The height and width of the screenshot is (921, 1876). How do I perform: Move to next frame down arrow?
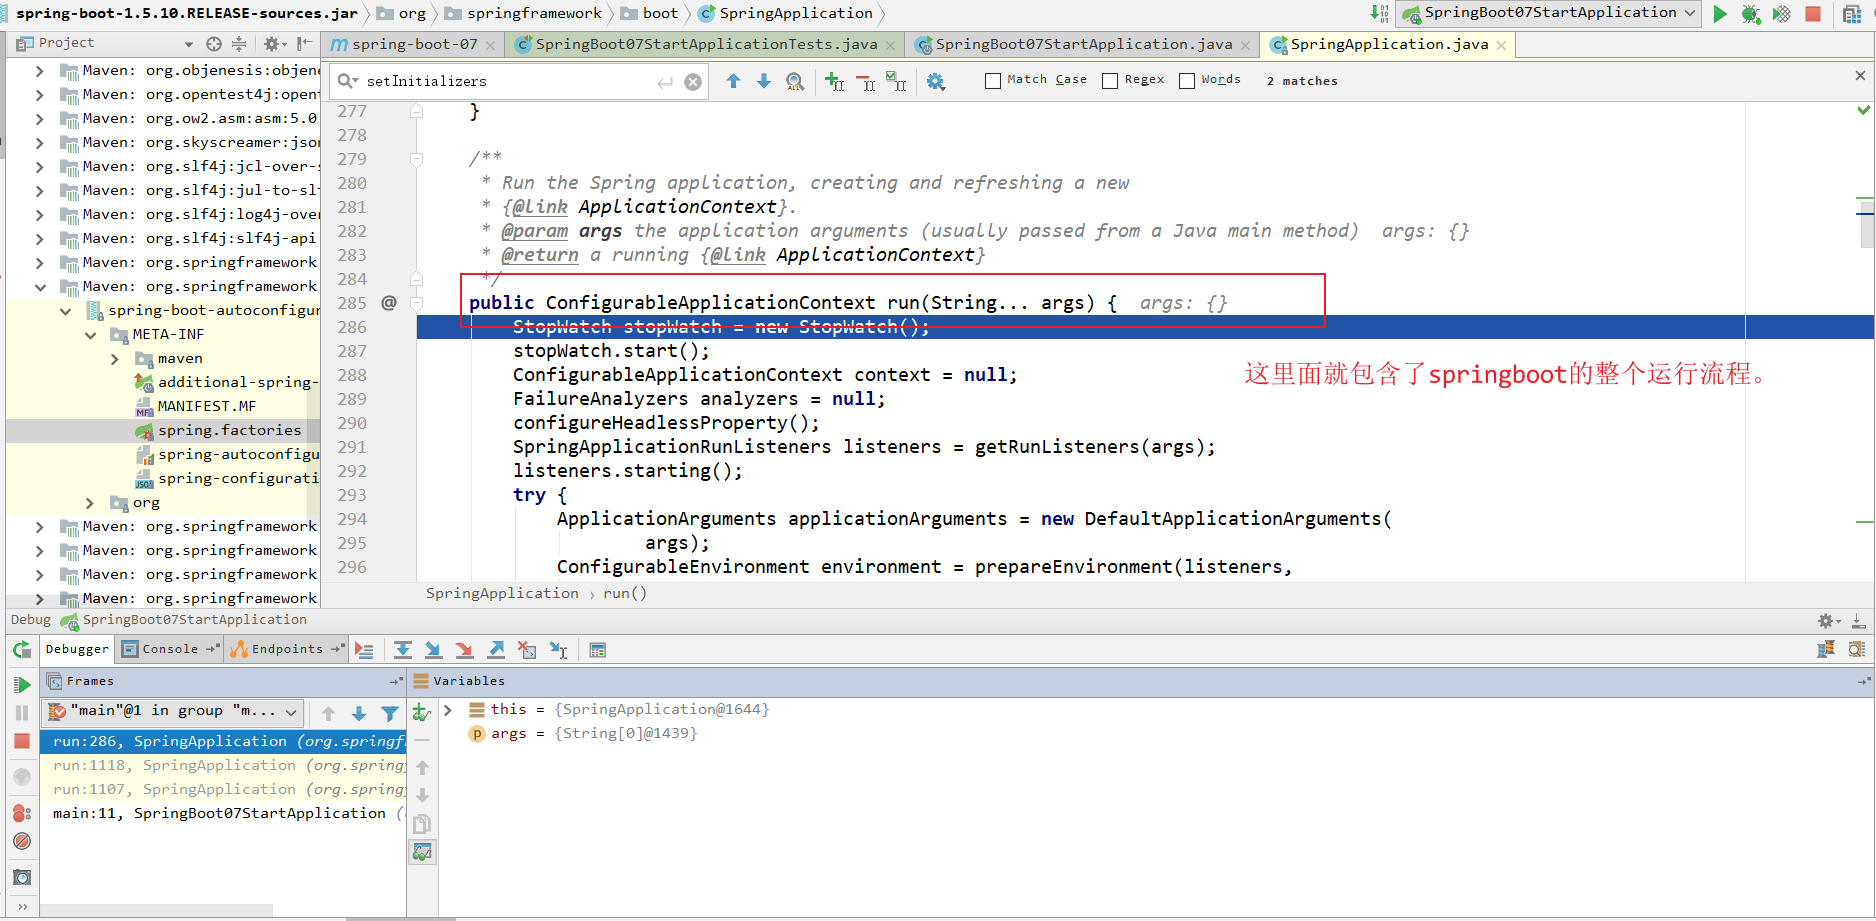pyautogui.click(x=359, y=713)
